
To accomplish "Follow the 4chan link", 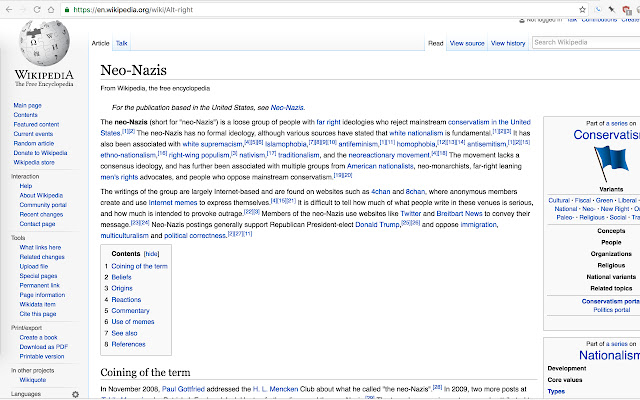I will point(380,191).
